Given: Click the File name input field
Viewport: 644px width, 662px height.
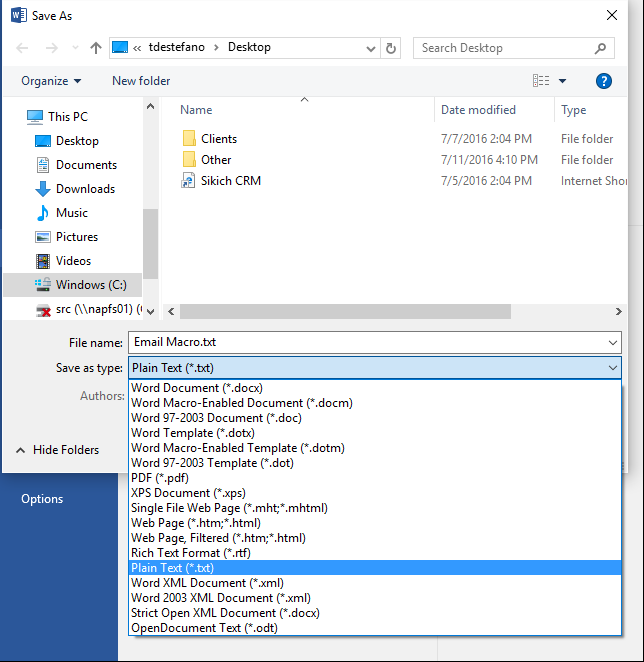Looking at the screenshot, I should click(x=365, y=342).
